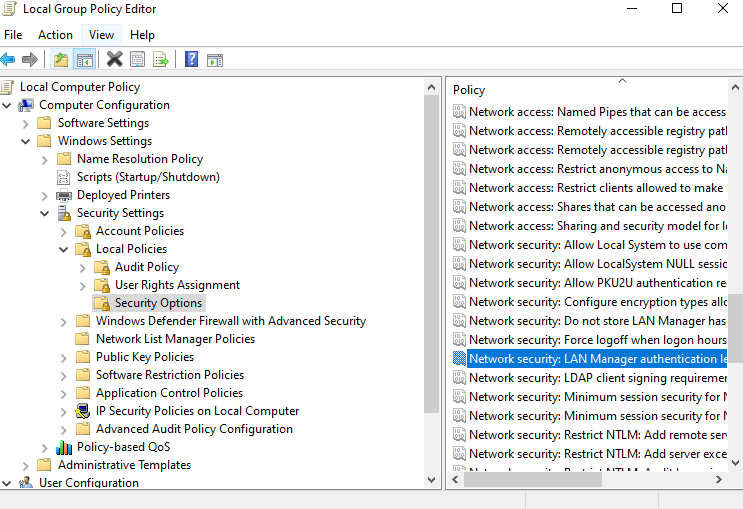
Task: Click icon of LDAP client signing policy
Action: pyautogui.click(x=459, y=378)
